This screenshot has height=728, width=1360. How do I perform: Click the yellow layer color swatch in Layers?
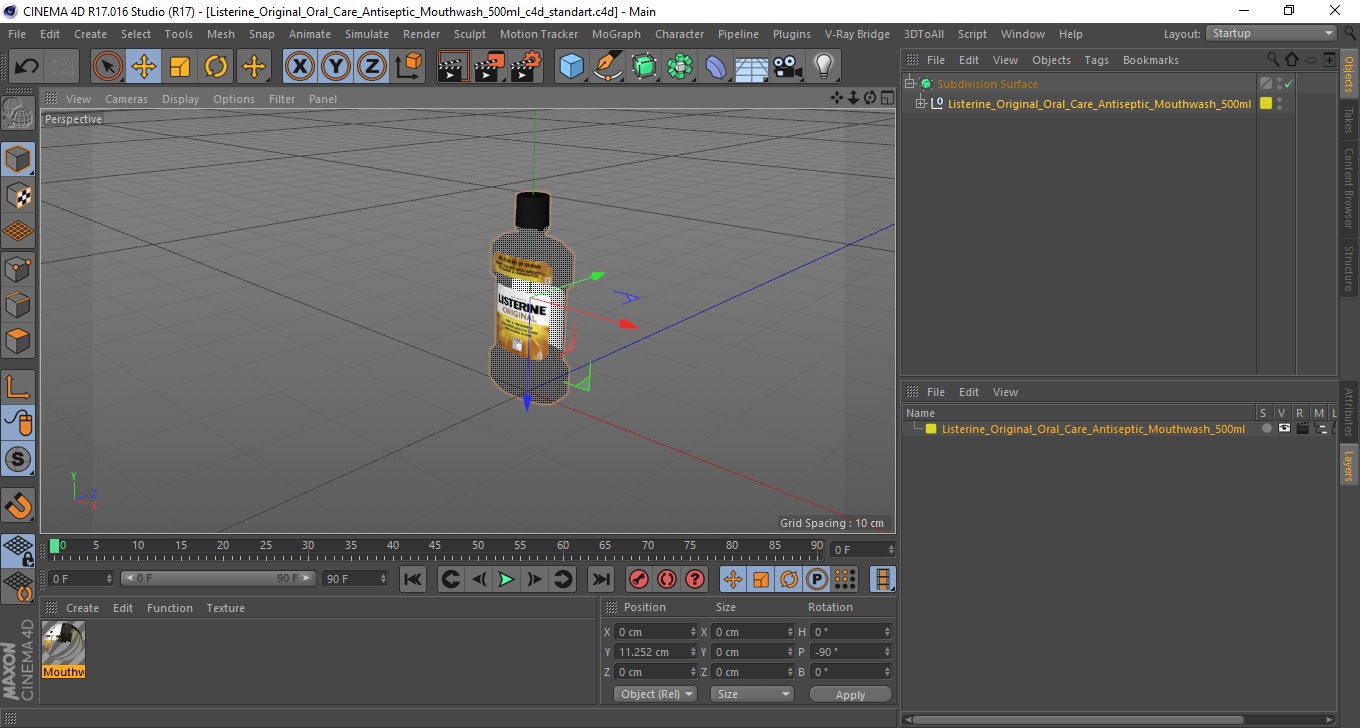pos(931,429)
